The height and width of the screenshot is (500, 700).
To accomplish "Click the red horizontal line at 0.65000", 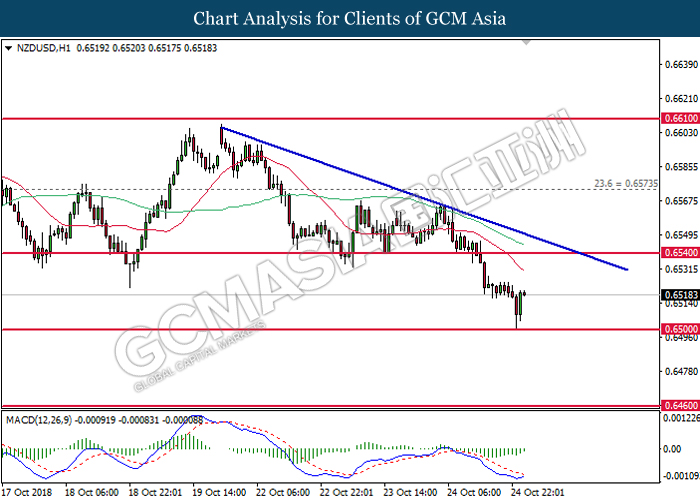I will tap(330, 329).
